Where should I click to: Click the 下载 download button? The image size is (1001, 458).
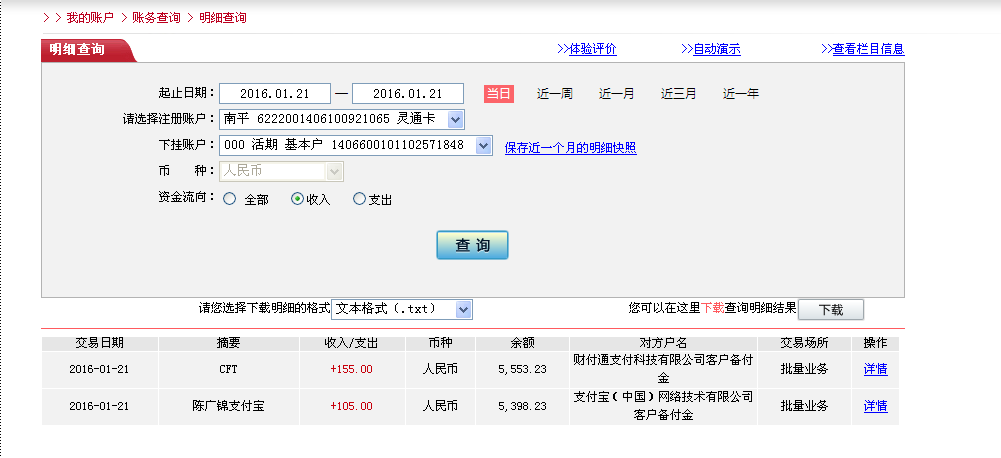[x=830, y=310]
